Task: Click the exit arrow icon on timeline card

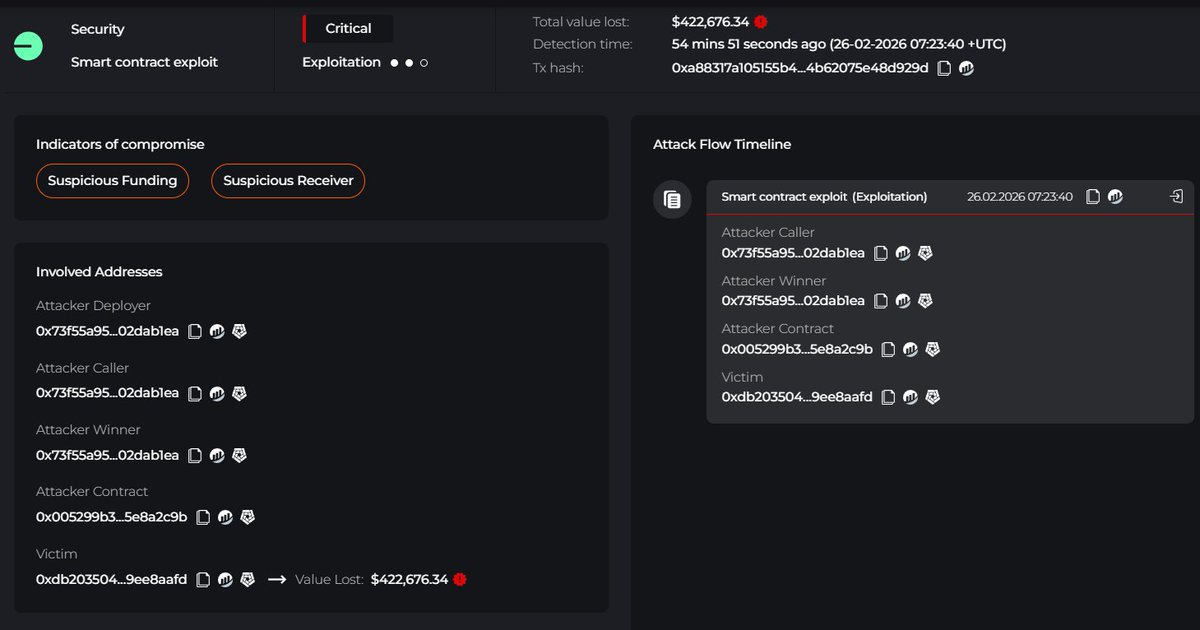Action: coord(1176,197)
